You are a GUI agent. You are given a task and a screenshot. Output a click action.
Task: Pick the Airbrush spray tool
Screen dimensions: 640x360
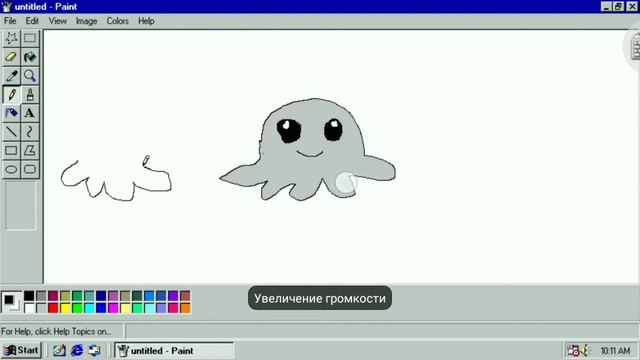coord(11,113)
